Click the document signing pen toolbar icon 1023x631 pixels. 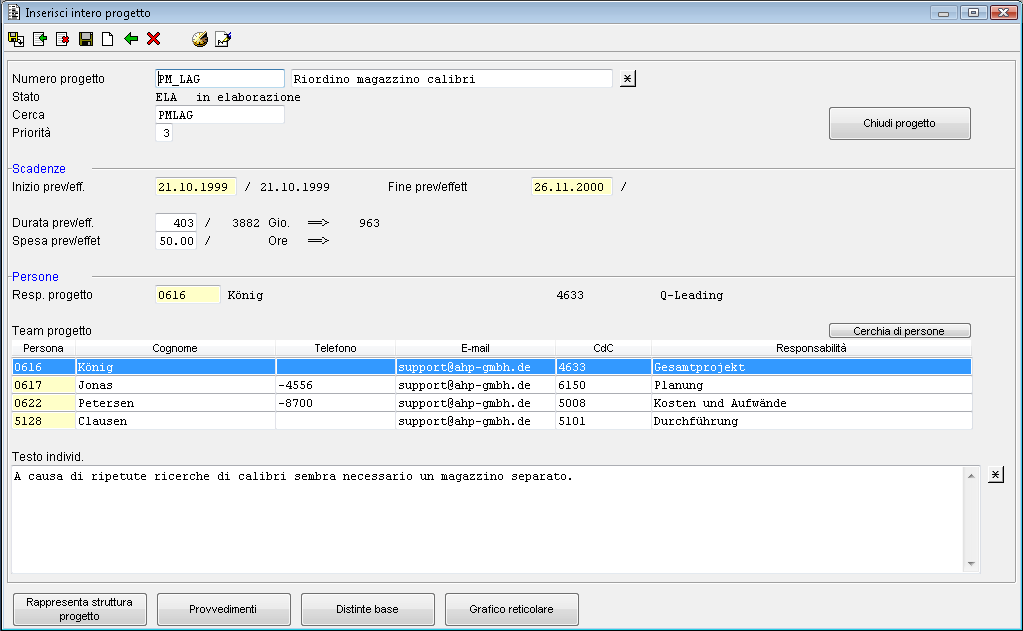coord(223,39)
